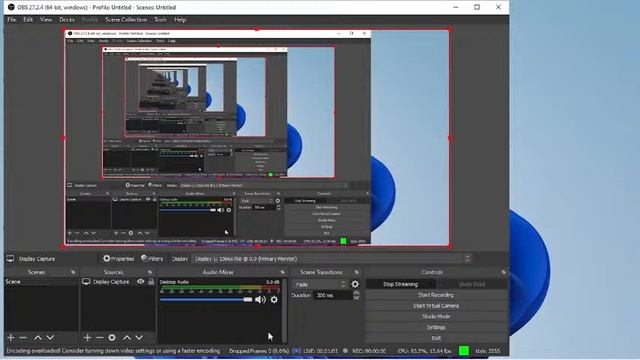The image size is (640, 360).
Task: Open Filters for the selected source
Action: [x=152, y=259]
